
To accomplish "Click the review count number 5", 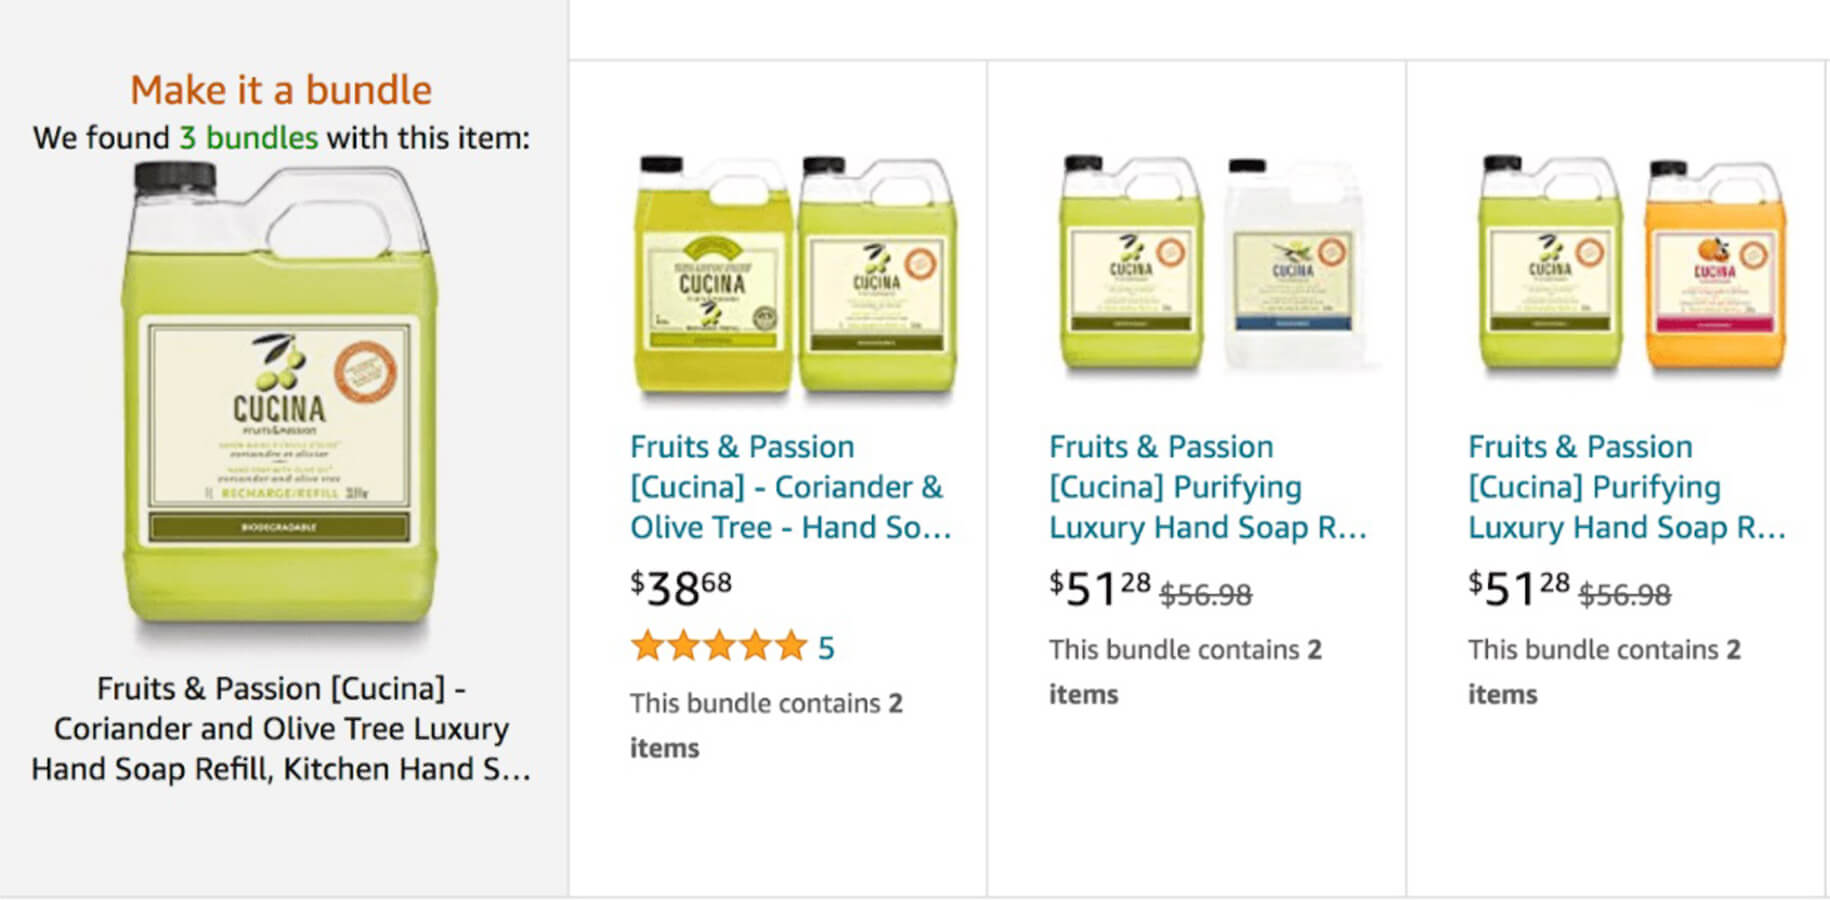I will pyautogui.click(x=827, y=646).
